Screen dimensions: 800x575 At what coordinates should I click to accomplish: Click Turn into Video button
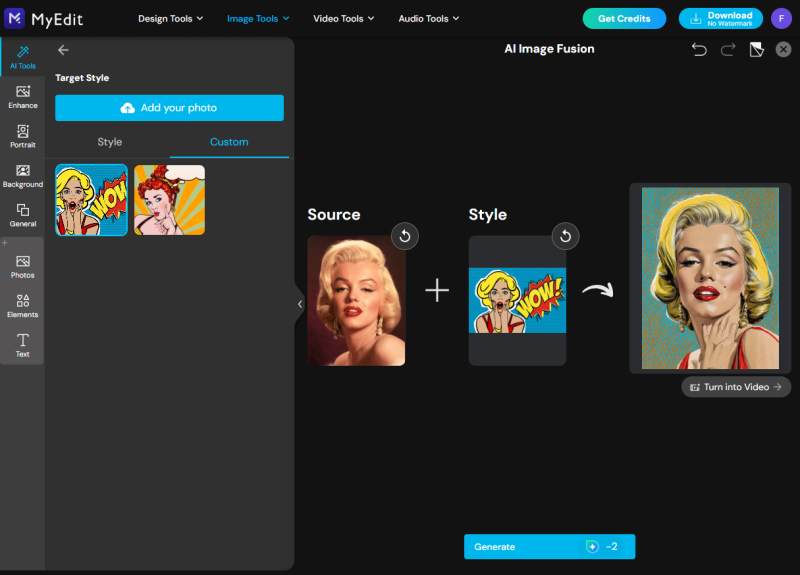736,387
